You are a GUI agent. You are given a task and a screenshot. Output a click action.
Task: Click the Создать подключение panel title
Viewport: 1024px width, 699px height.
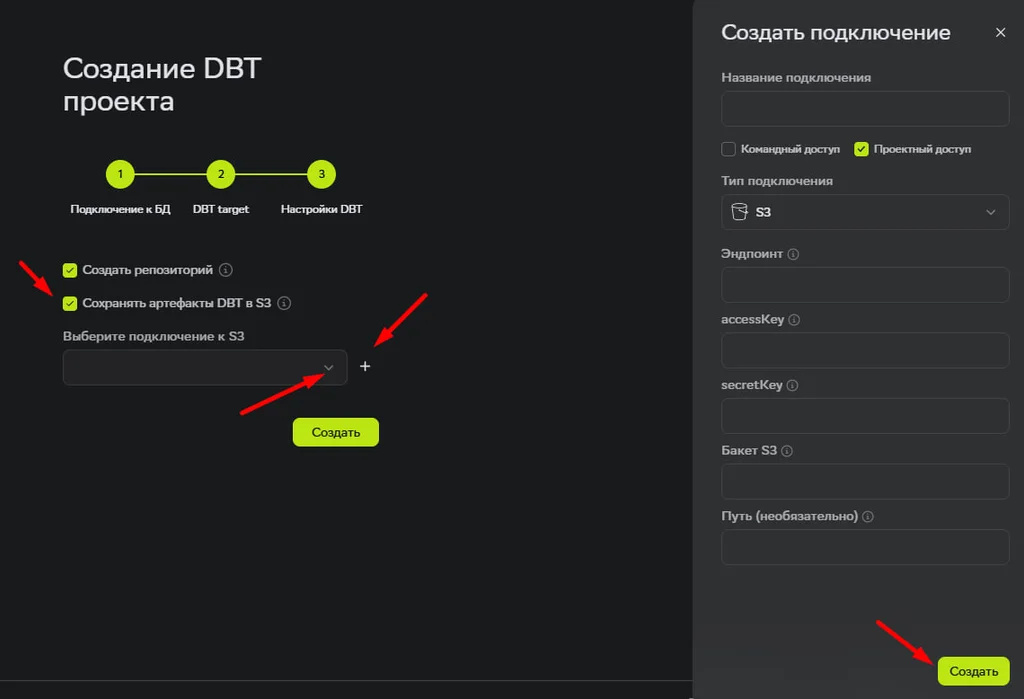(835, 33)
